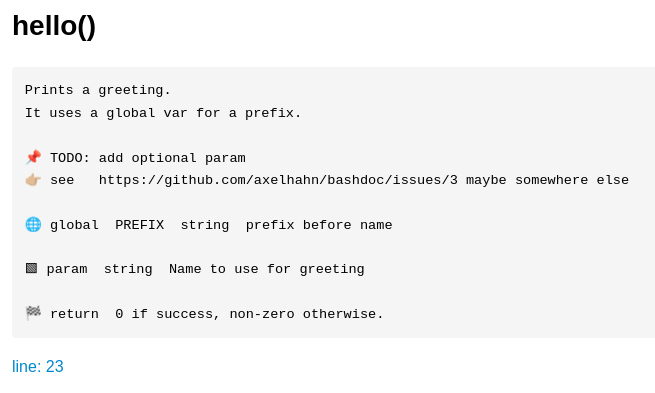Click the 'It uses a global var' line
Screen dimensions: 655x393
163,113
